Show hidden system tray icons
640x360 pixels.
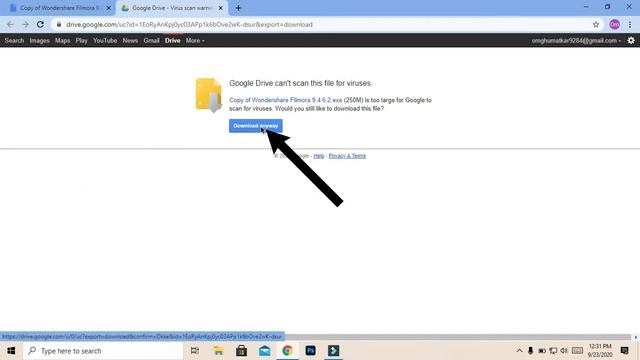[519, 351]
